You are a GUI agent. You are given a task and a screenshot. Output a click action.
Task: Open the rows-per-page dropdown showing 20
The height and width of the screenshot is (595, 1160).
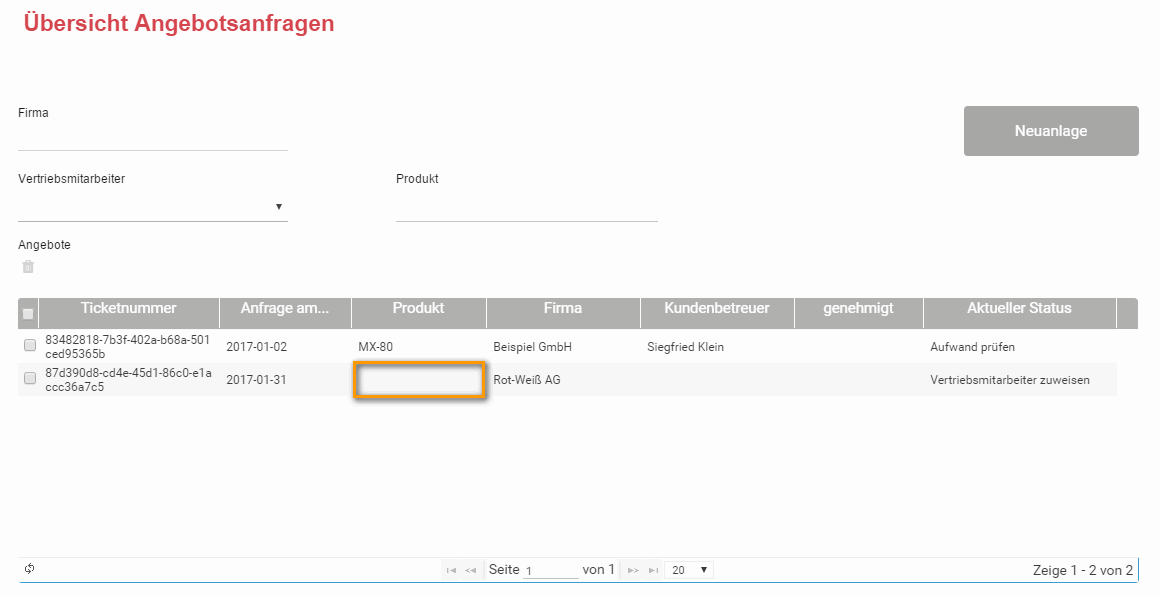(690, 570)
